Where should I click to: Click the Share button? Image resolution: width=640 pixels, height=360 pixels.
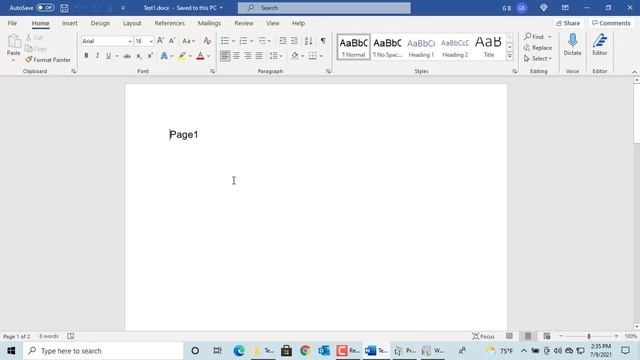[568, 23]
